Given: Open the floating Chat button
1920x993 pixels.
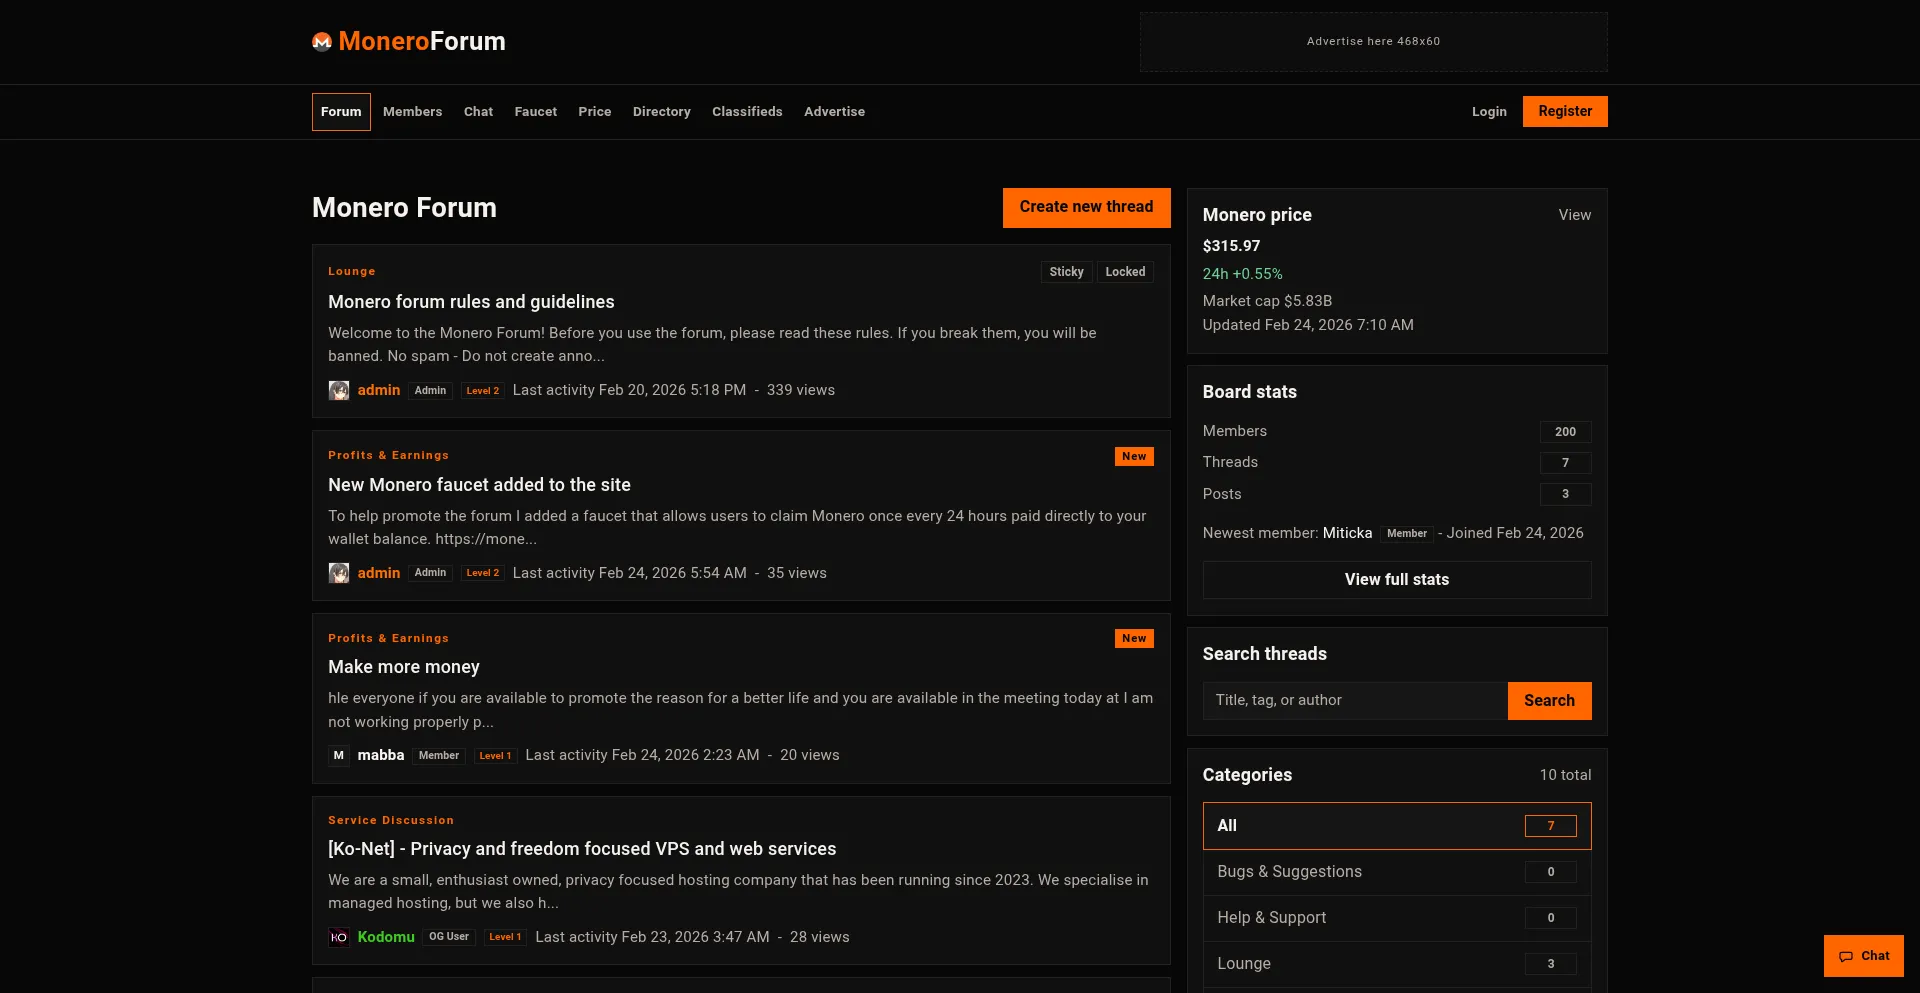Looking at the screenshot, I should pos(1864,956).
